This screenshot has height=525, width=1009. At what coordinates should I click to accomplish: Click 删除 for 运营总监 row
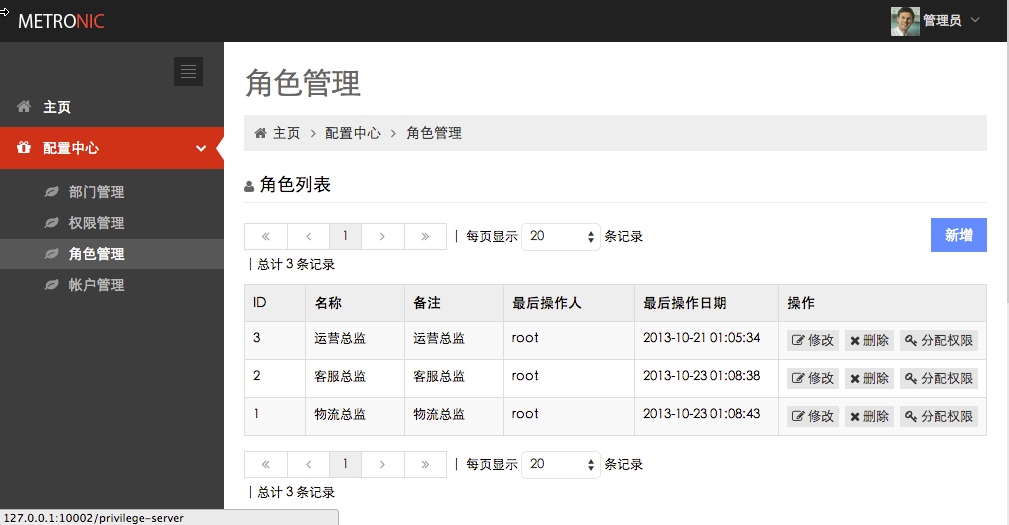869,340
